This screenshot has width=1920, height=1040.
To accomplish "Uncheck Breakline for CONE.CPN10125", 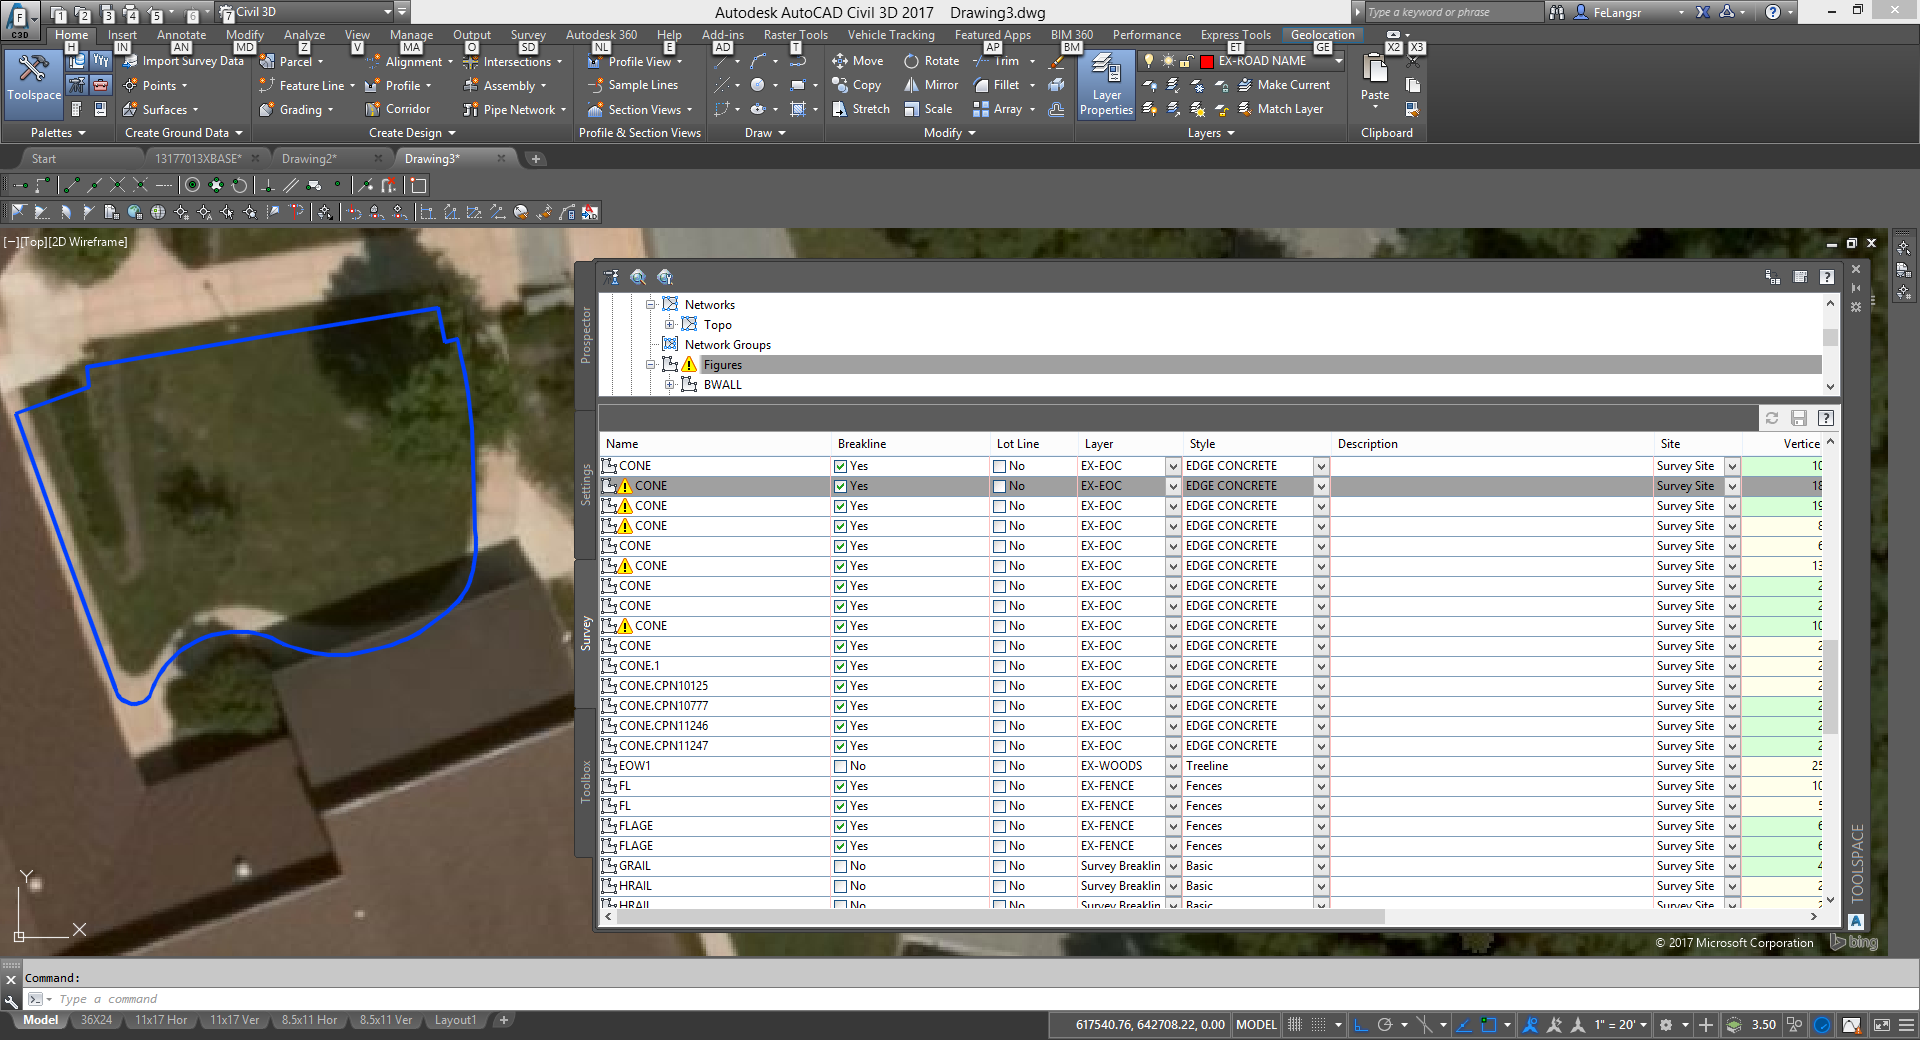I will coord(840,686).
